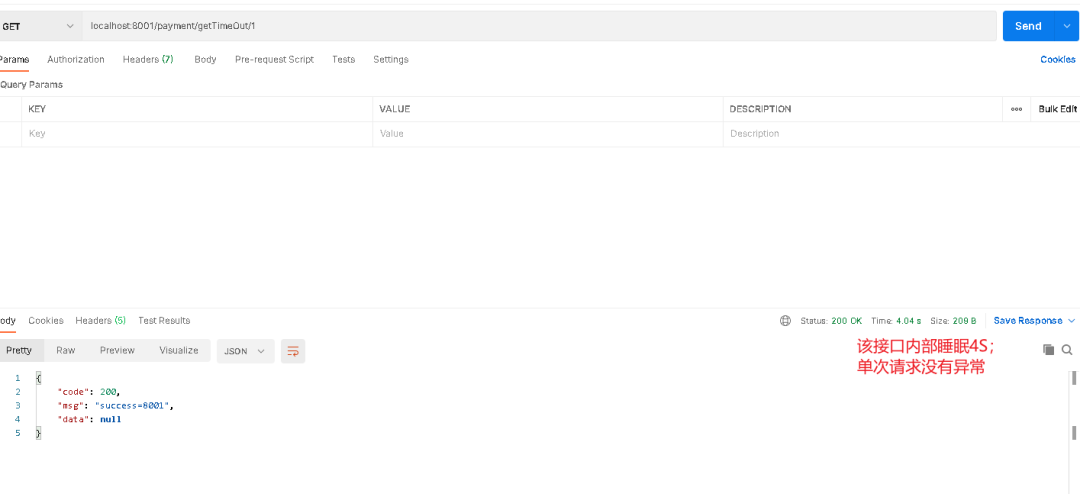Click the Bulk Edit link

pyautogui.click(x=1057, y=109)
